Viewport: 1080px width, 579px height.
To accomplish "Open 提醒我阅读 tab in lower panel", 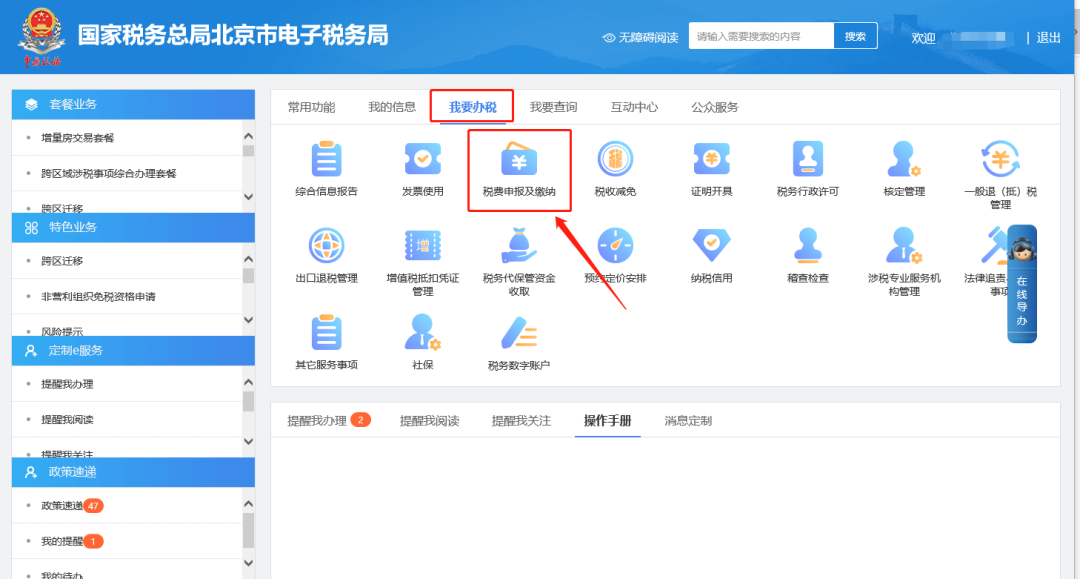I will coord(429,421).
